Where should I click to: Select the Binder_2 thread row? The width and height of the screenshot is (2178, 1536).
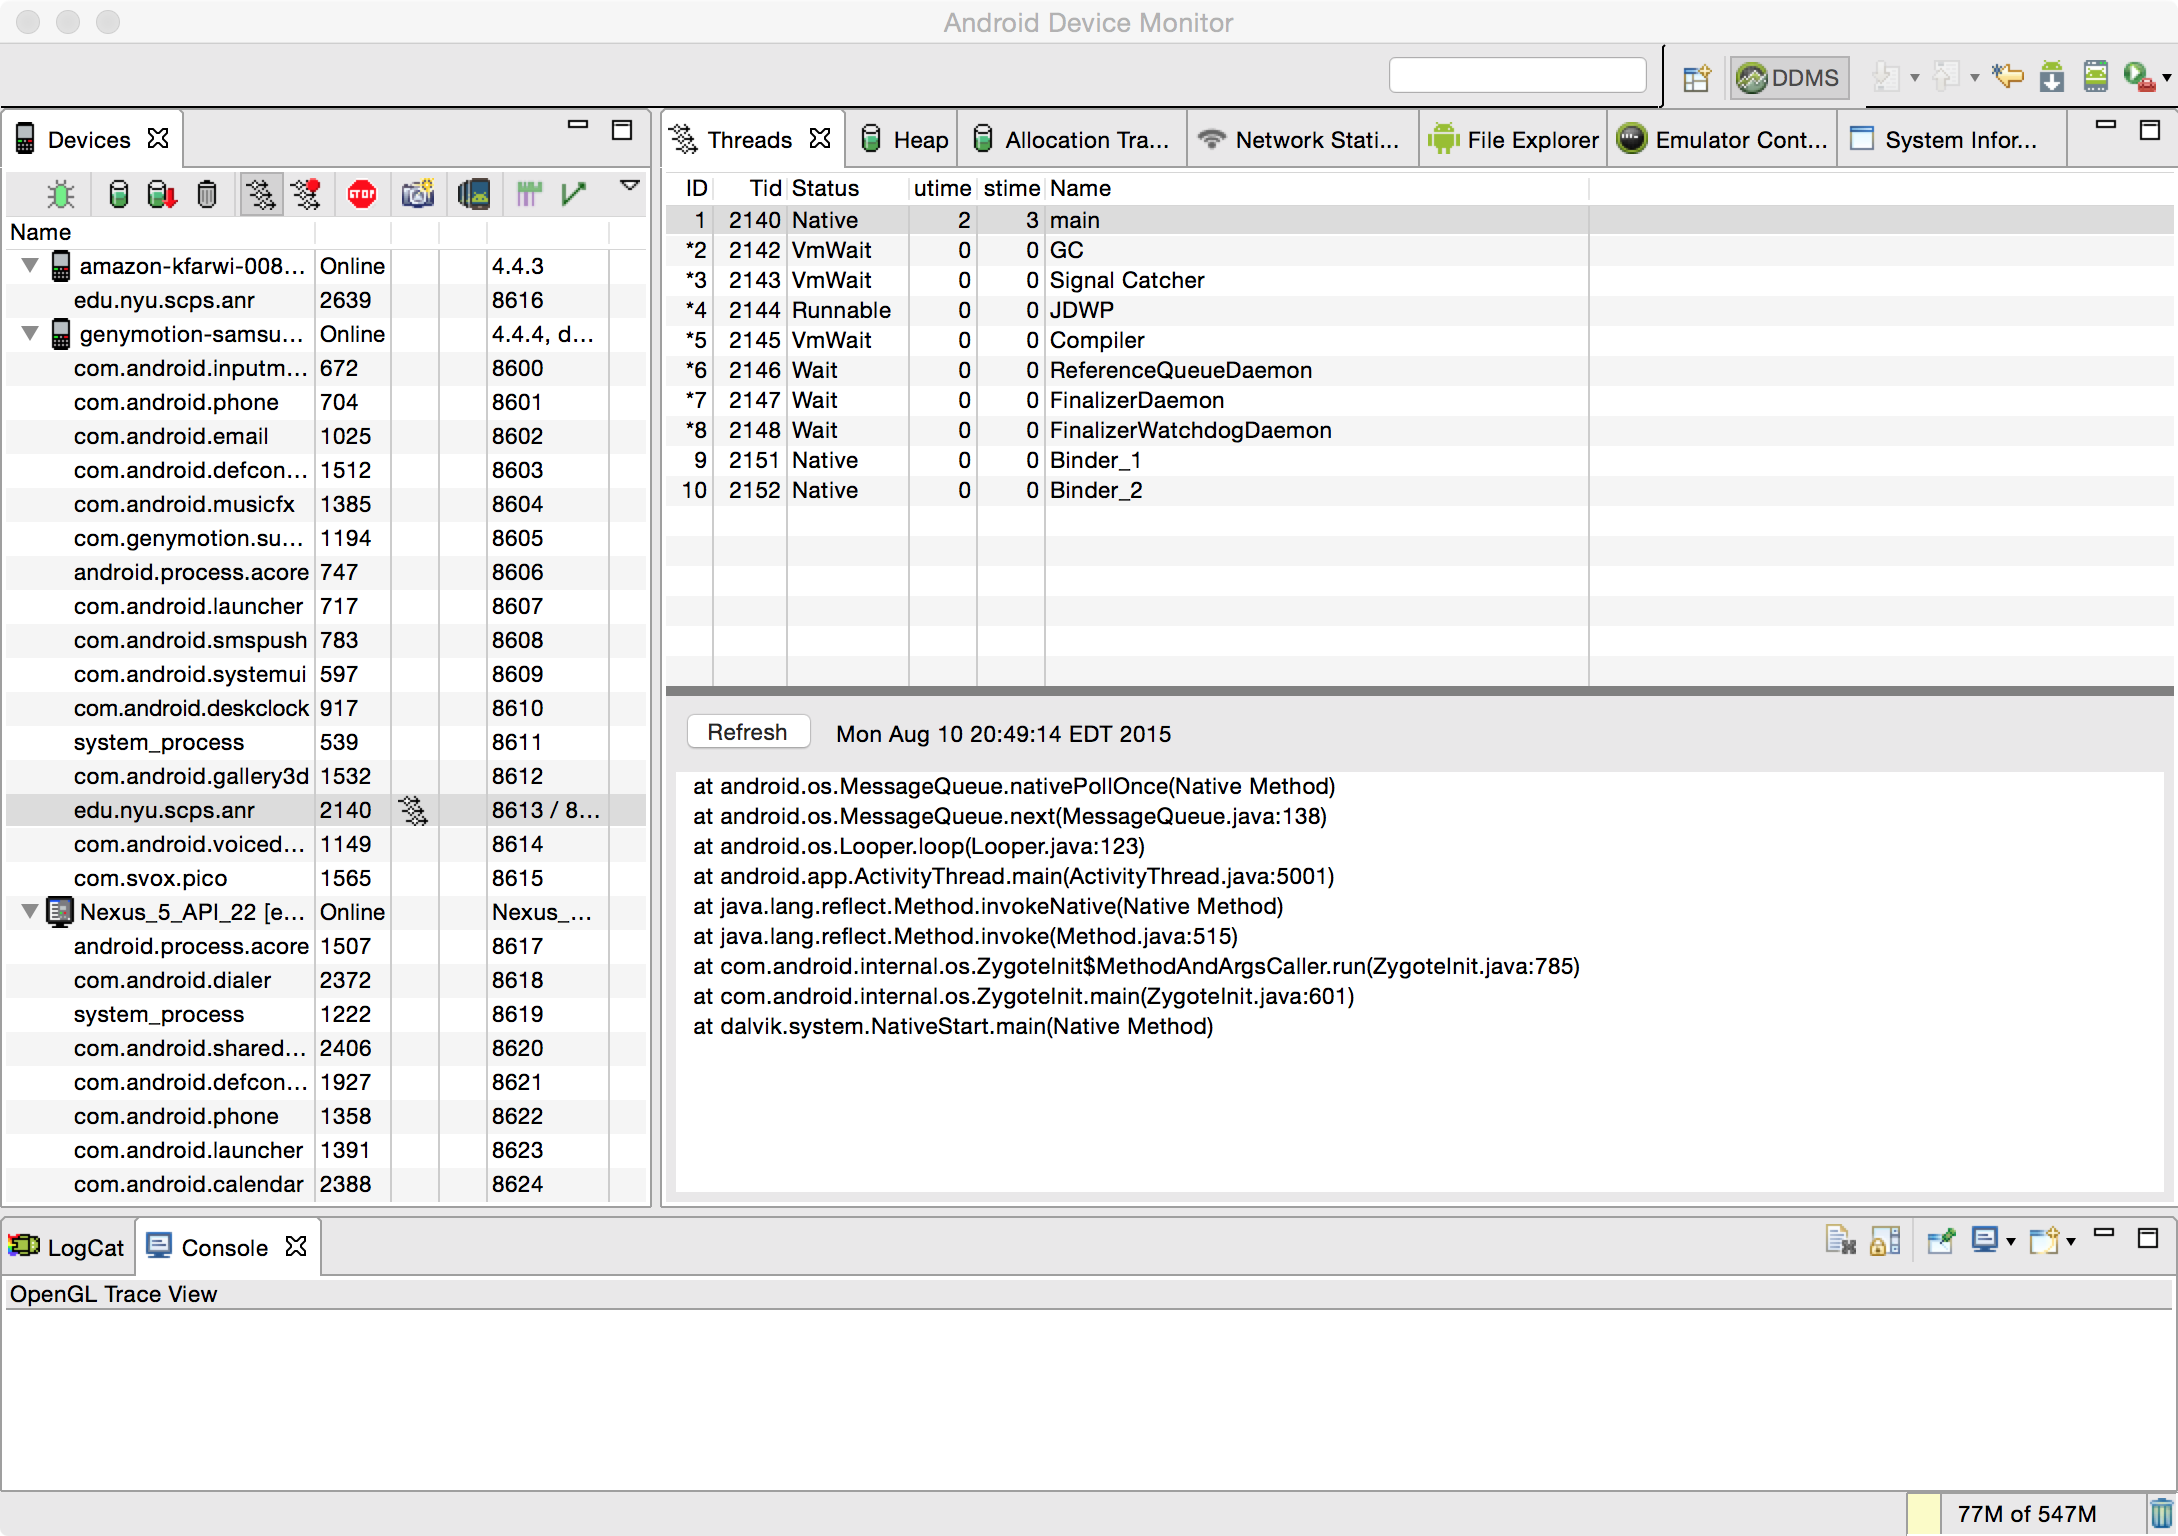(x=1419, y=490)
